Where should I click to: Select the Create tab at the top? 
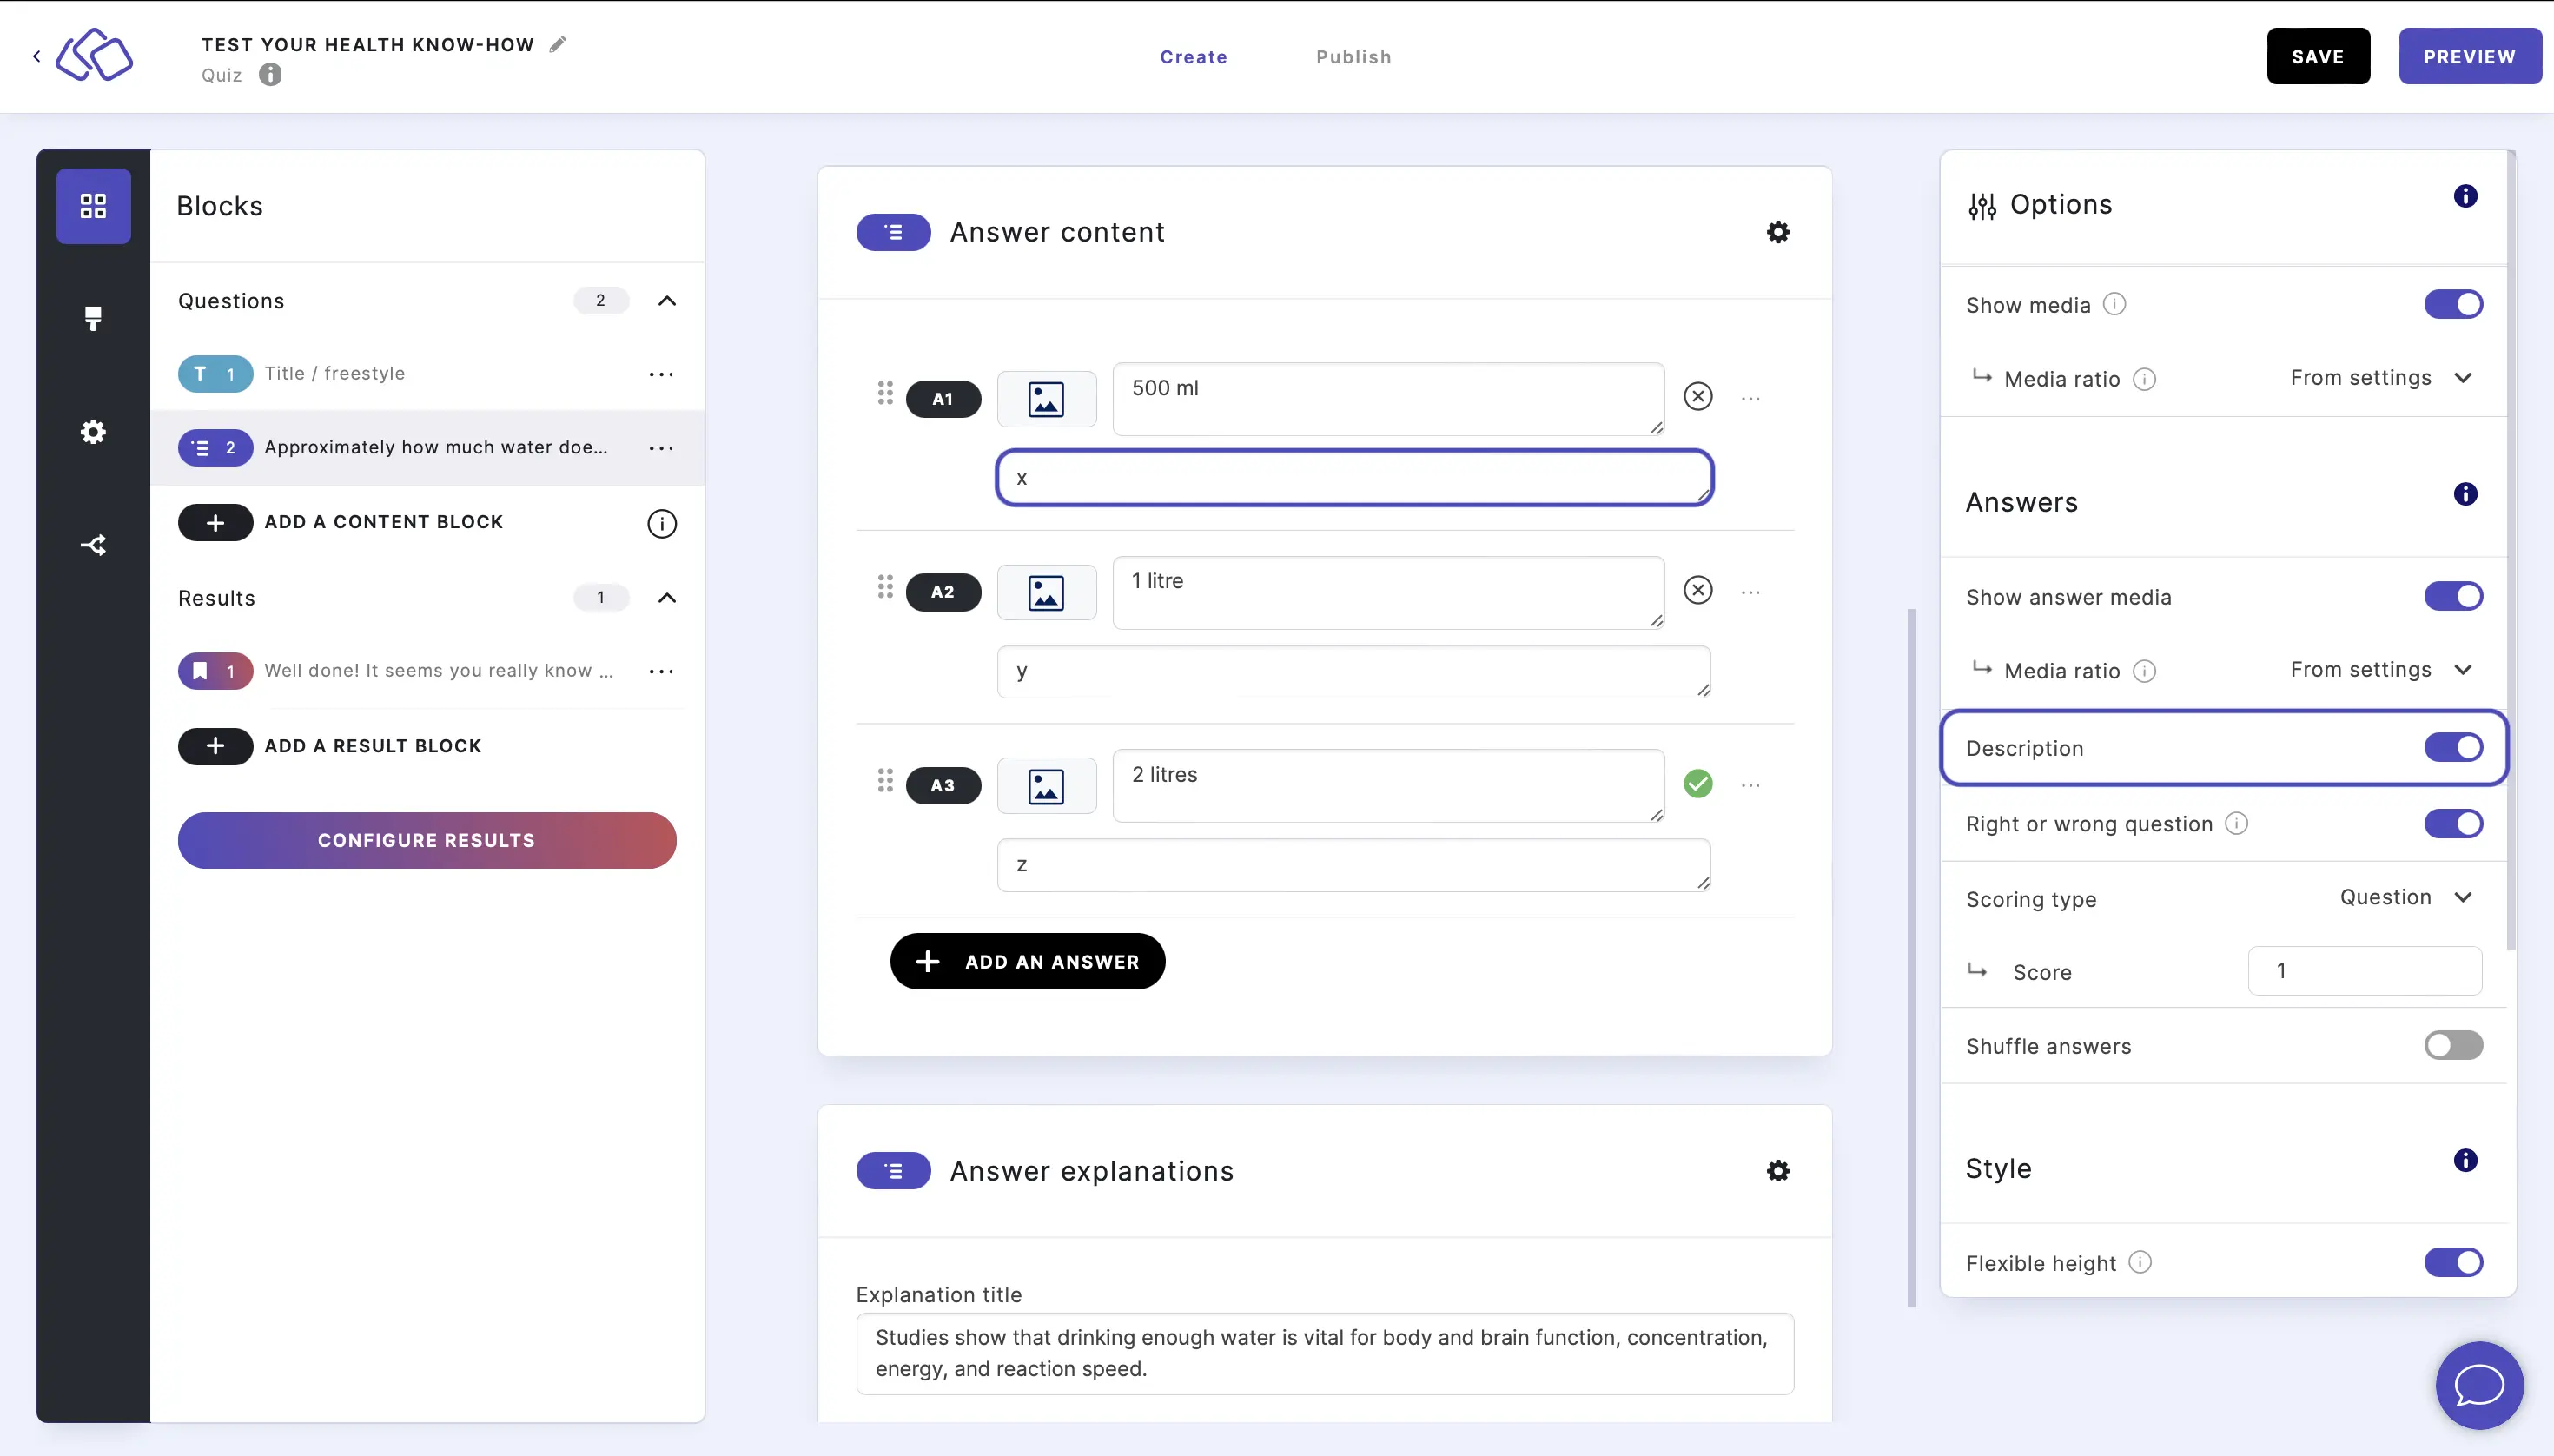click(1193, 56)
